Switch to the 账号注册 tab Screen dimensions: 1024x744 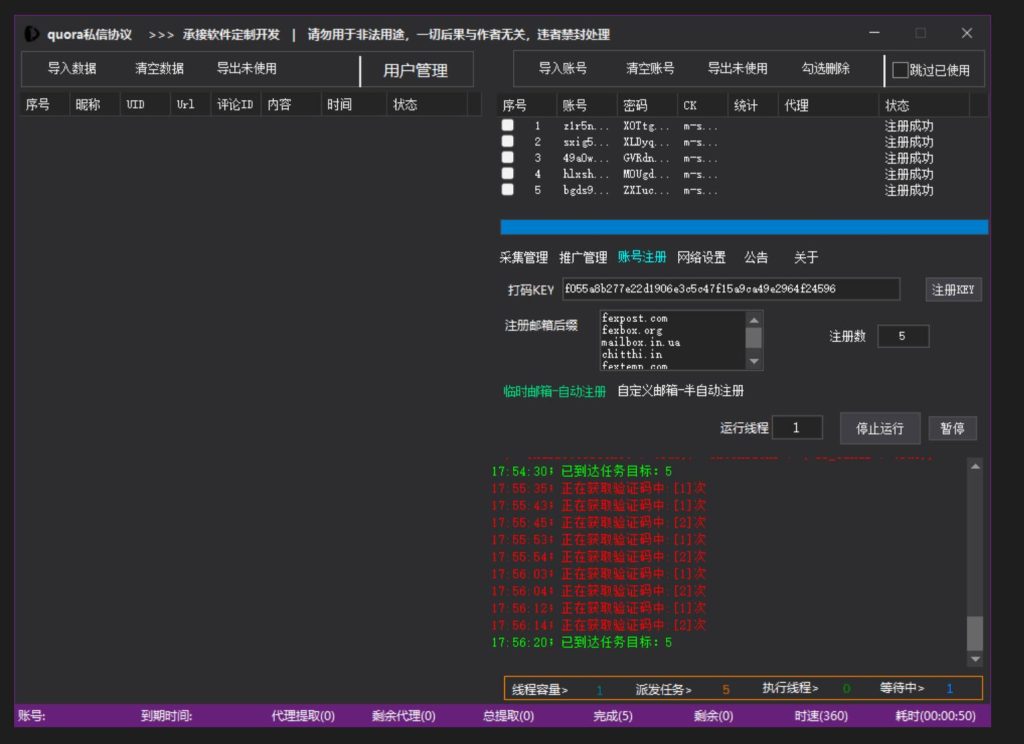(x=642, y=257)
